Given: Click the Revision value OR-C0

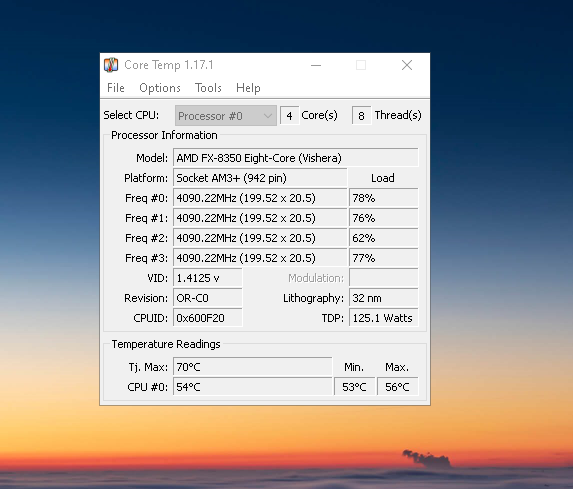Looking at the screenshot, I should (208, 298).
